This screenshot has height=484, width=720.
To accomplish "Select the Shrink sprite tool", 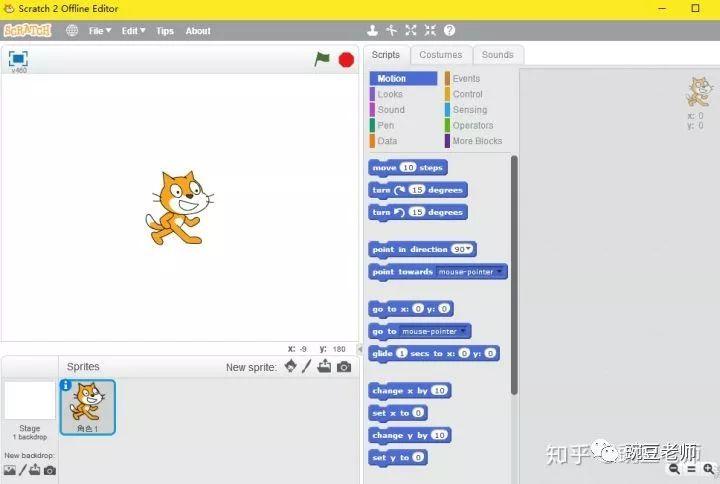I will [x=430, y=31].
